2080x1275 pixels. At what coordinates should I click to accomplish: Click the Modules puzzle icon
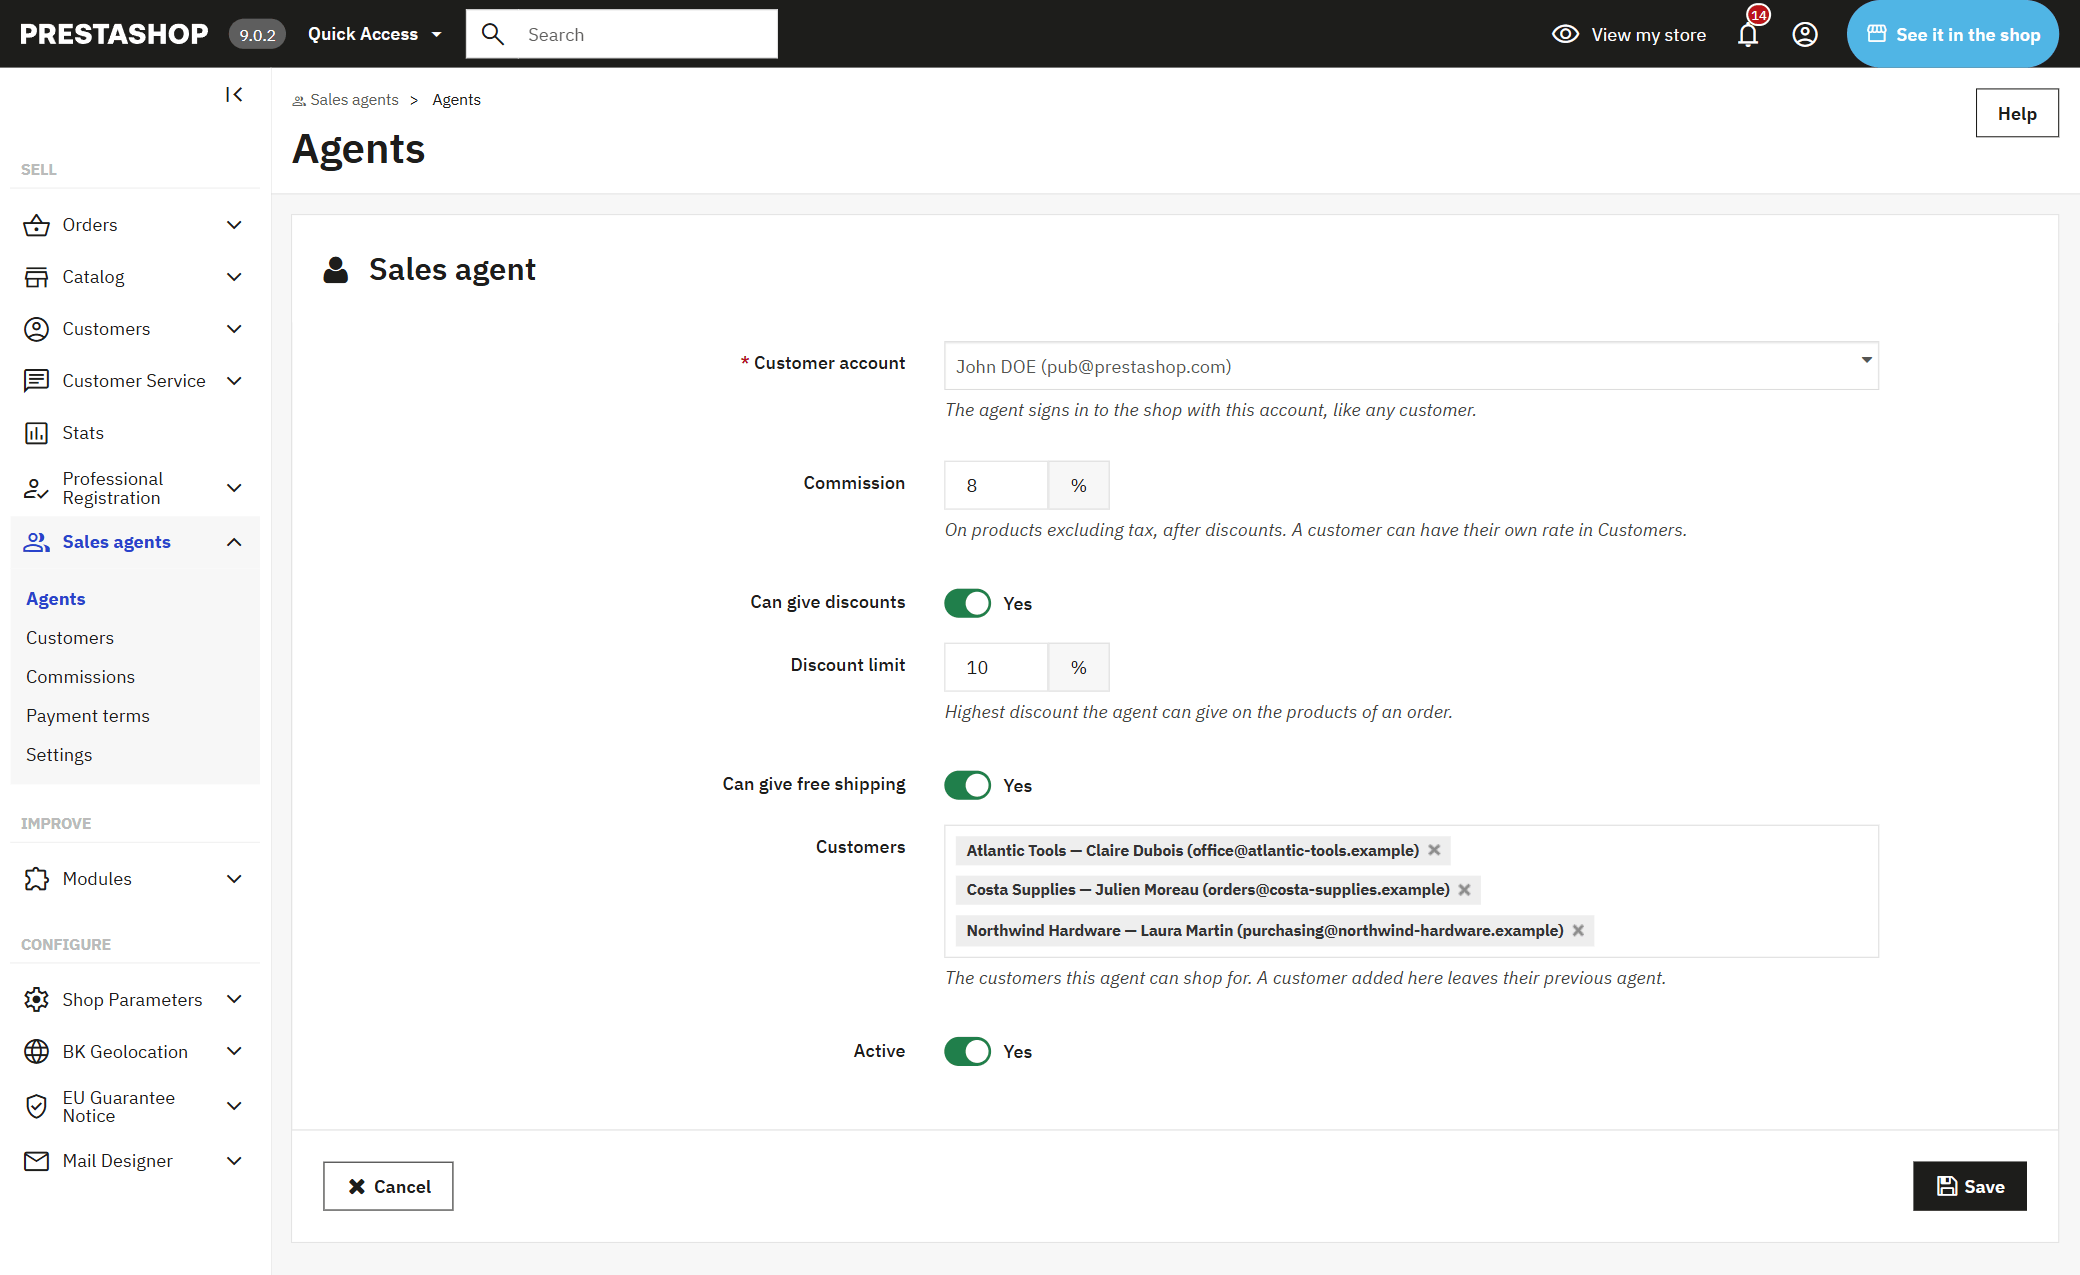[x=36, y=879]
